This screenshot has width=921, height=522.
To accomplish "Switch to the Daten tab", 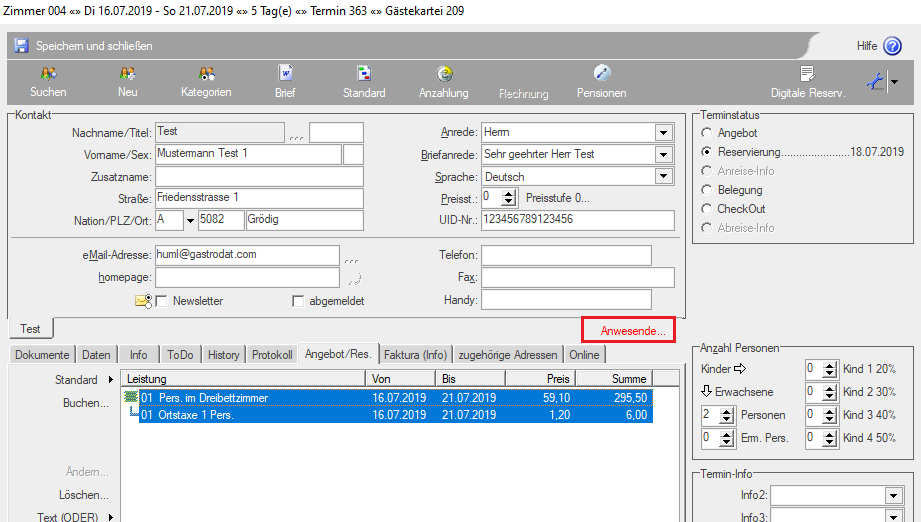I will (x=96, y=355).
